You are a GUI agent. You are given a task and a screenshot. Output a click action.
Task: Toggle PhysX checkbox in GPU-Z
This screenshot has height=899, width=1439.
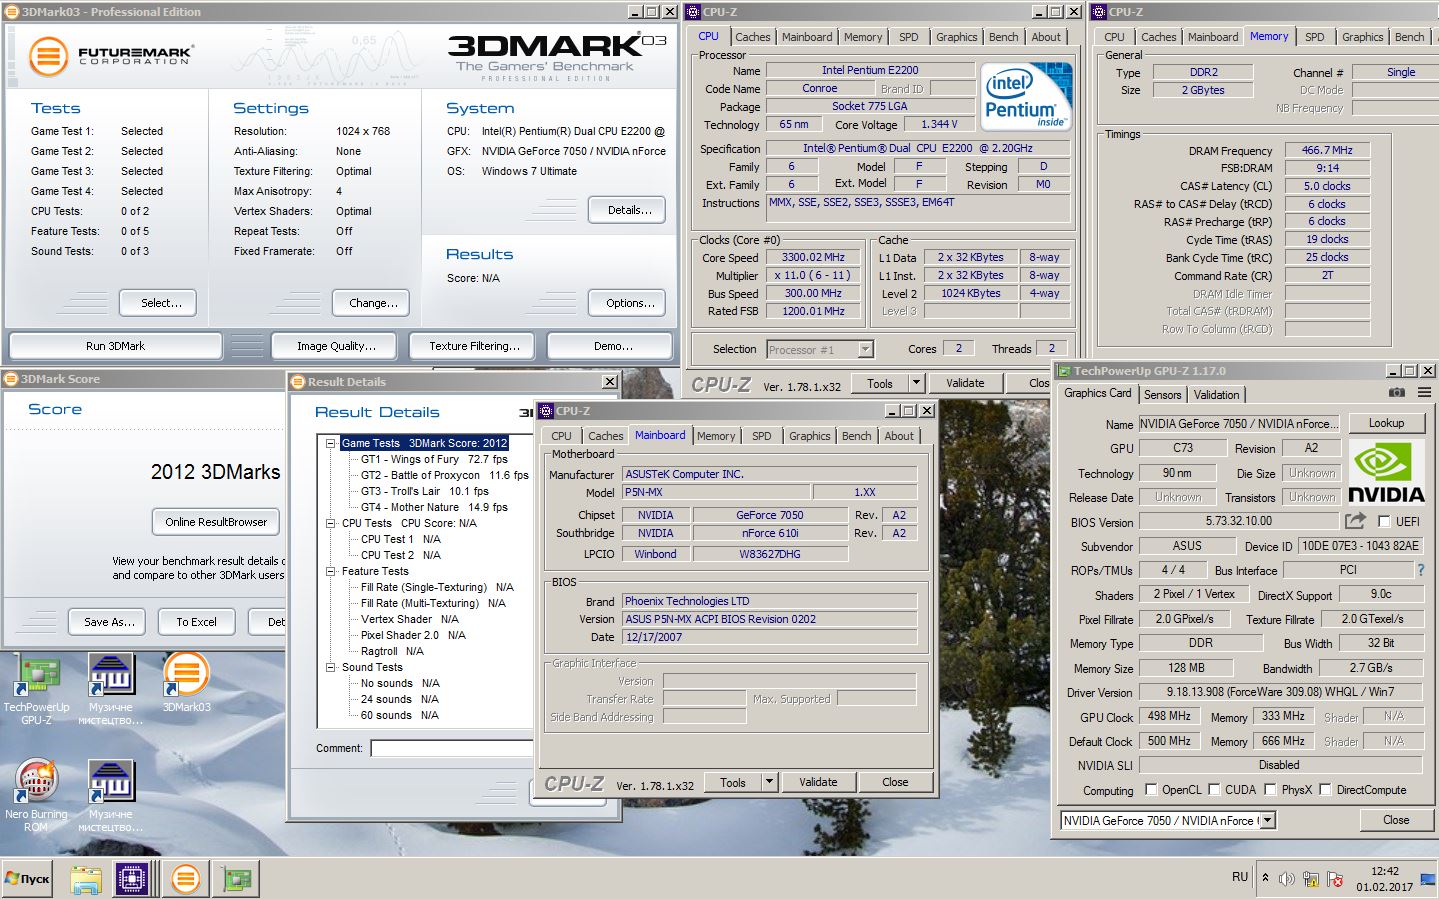pos(1270,790)
